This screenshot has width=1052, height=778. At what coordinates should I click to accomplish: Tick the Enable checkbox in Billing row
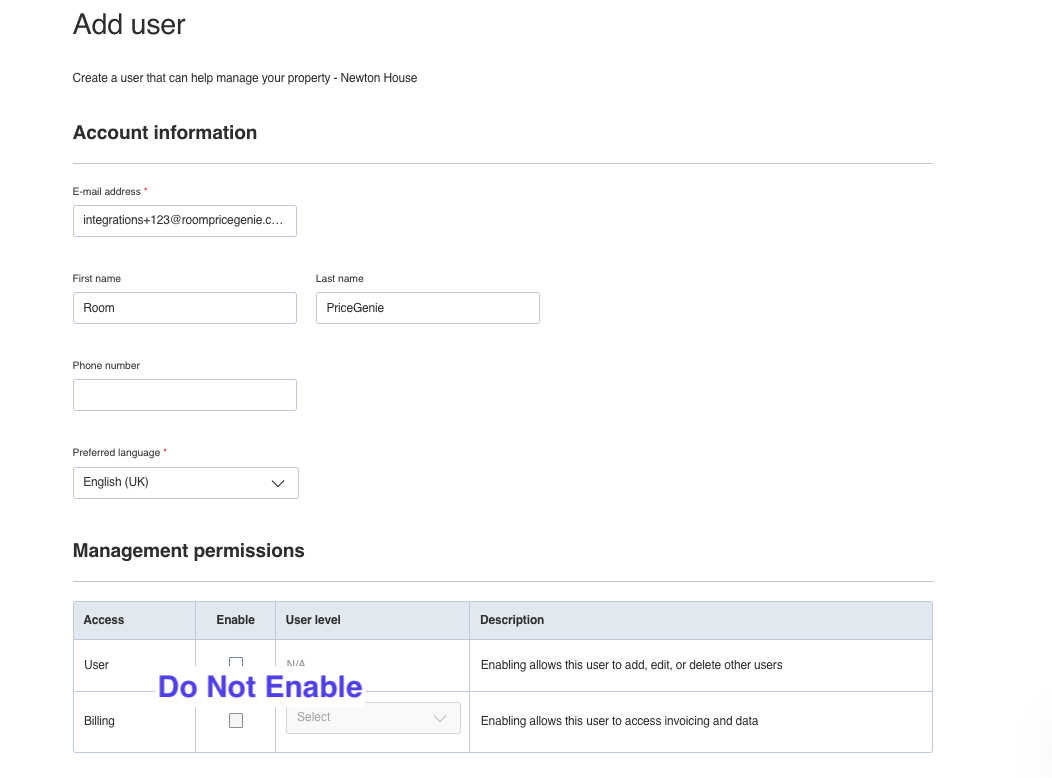[236, 720]
